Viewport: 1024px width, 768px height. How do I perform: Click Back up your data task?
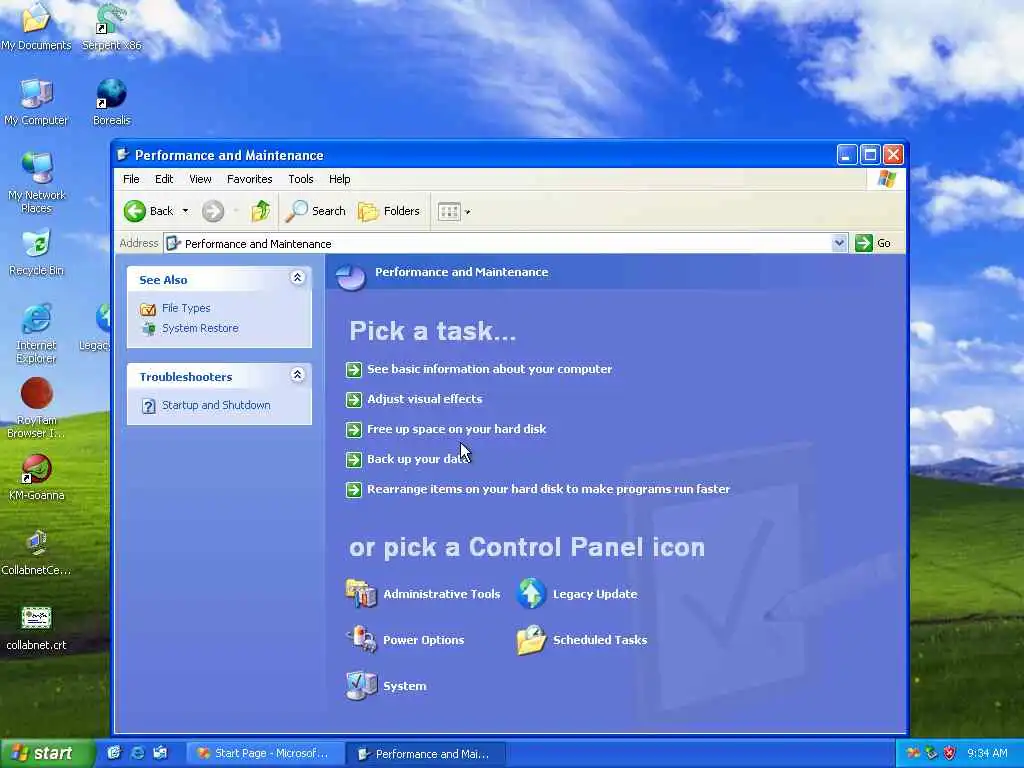tap(417, 459)
